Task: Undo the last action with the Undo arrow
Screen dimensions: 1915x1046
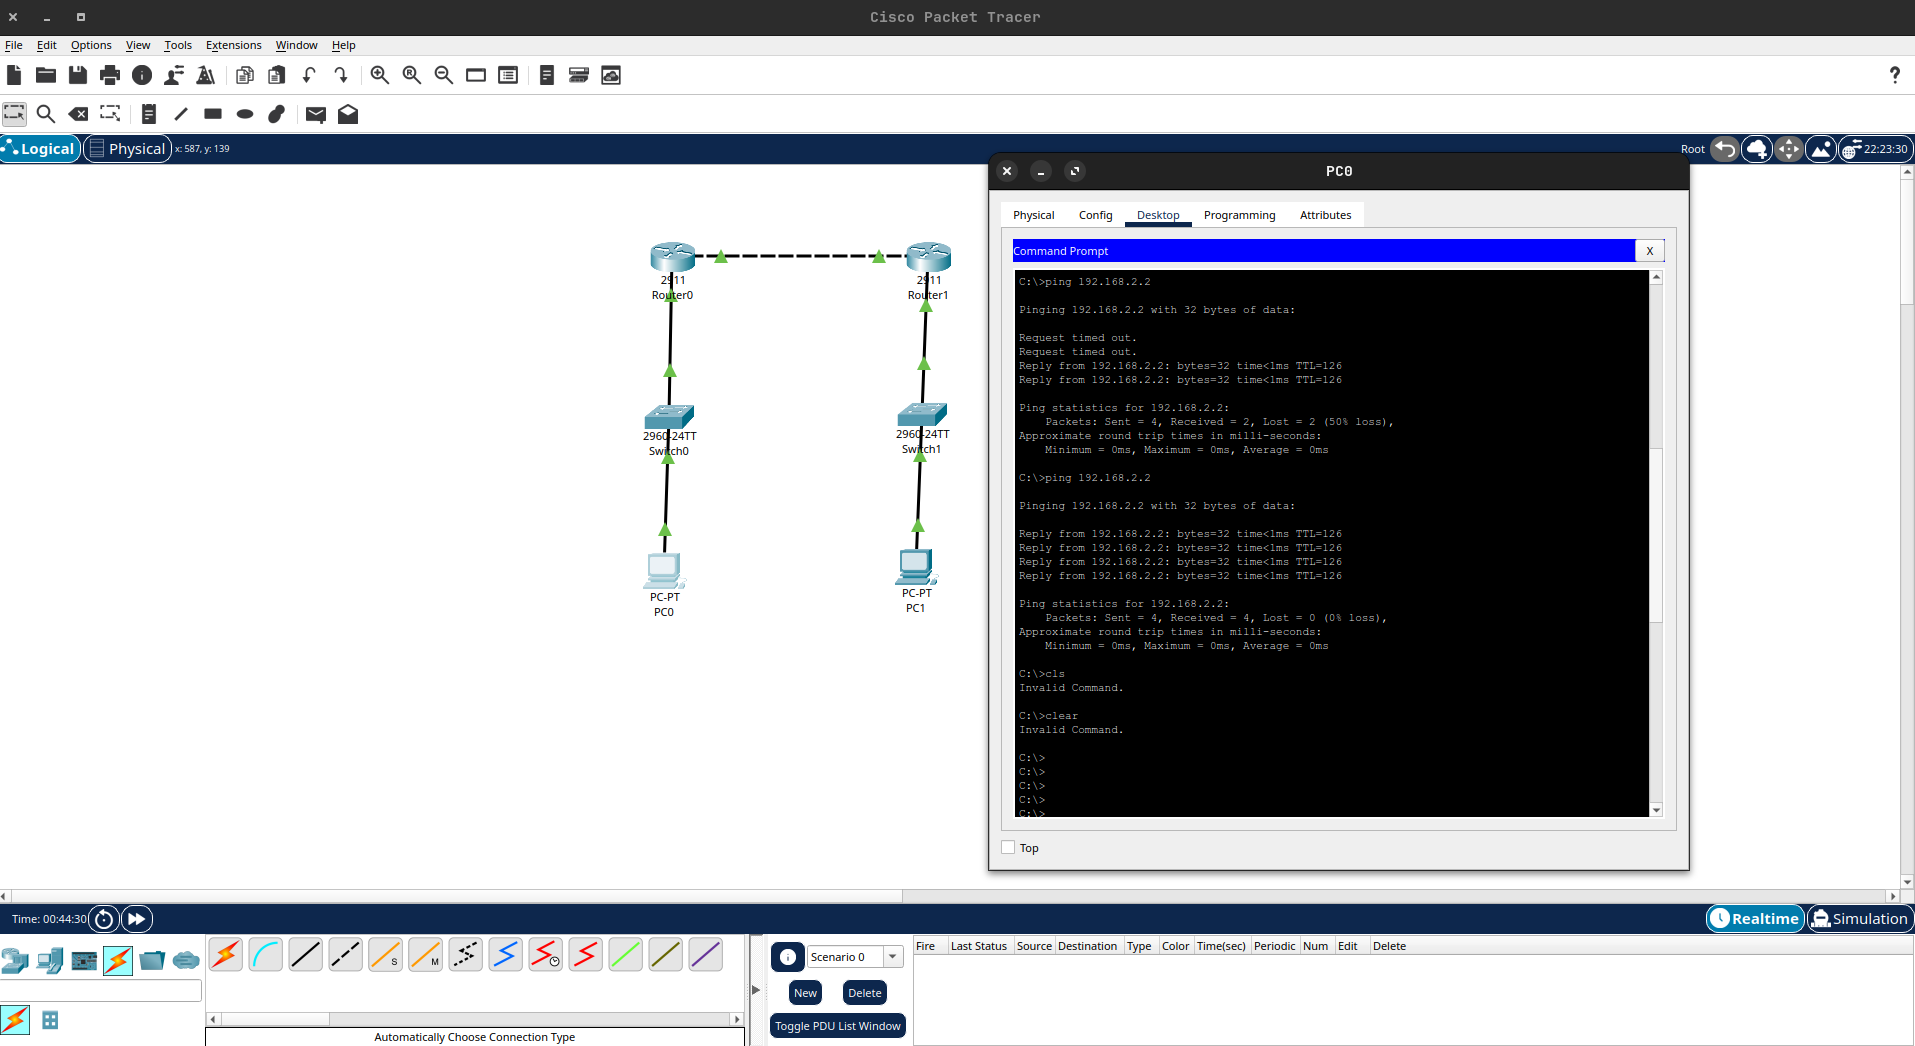Action: [309, 75]
